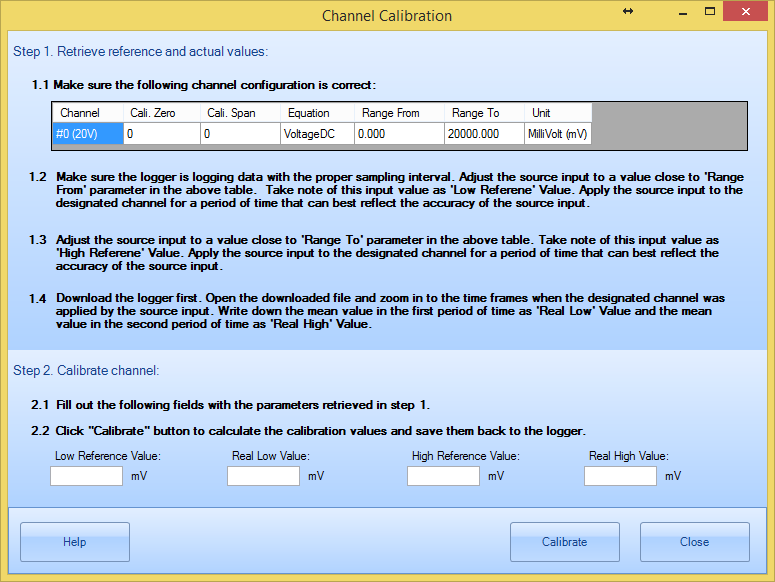Click the Help button
775x582 pixels.
tap(75, 542)
